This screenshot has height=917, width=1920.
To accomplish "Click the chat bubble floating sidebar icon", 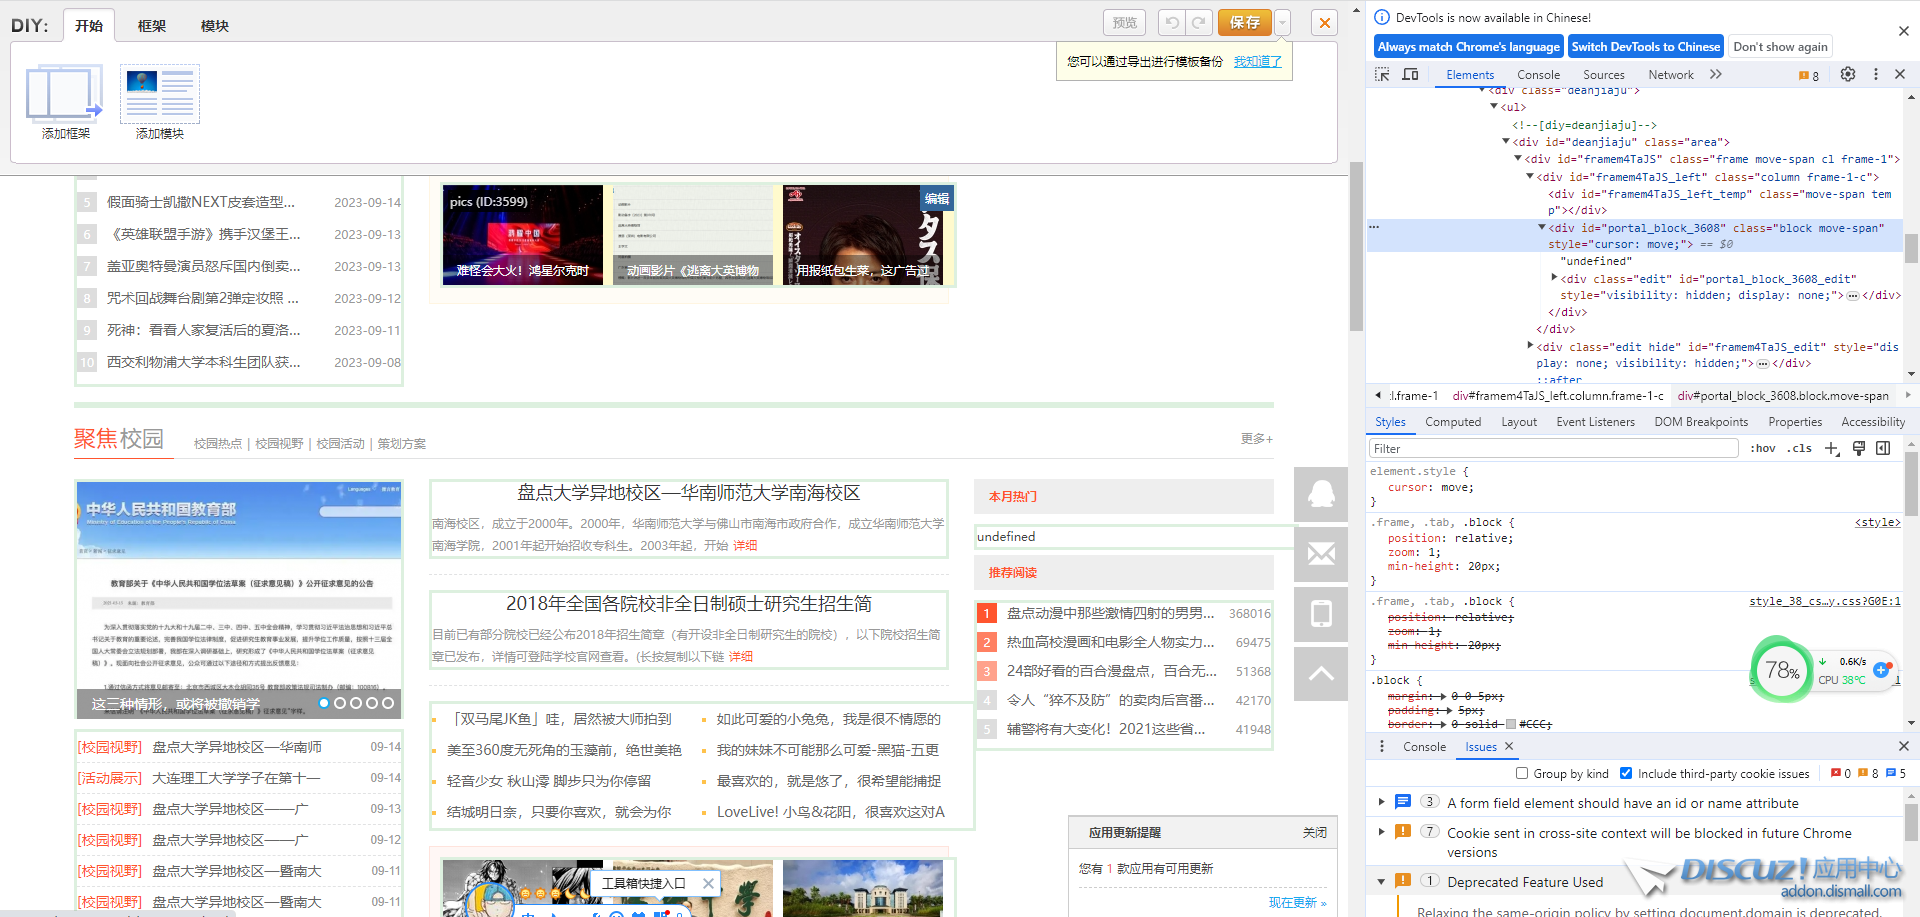I will tap(1321, 494).
